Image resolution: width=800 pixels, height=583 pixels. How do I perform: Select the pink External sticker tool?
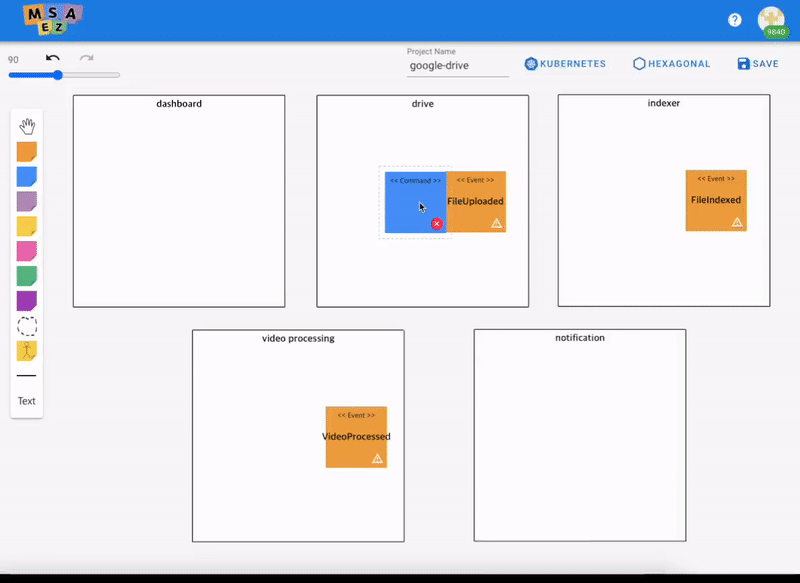click(x=27, y=251)
